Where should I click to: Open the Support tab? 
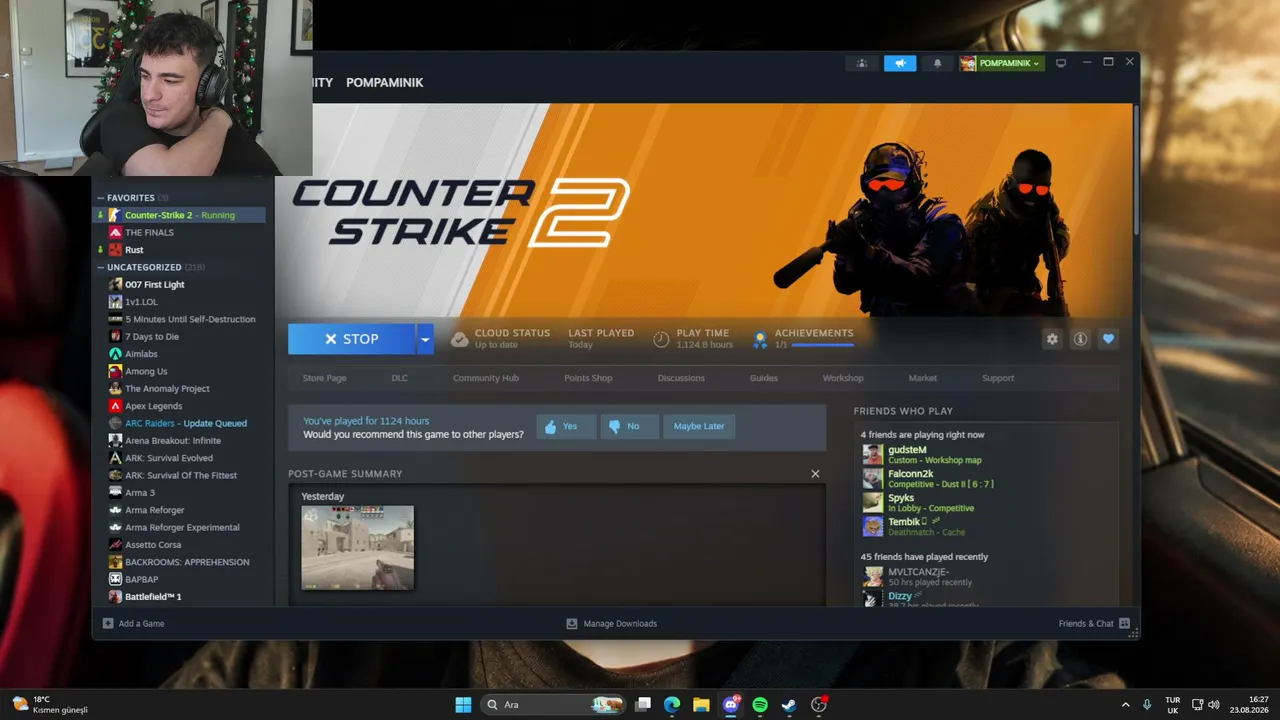998,378
